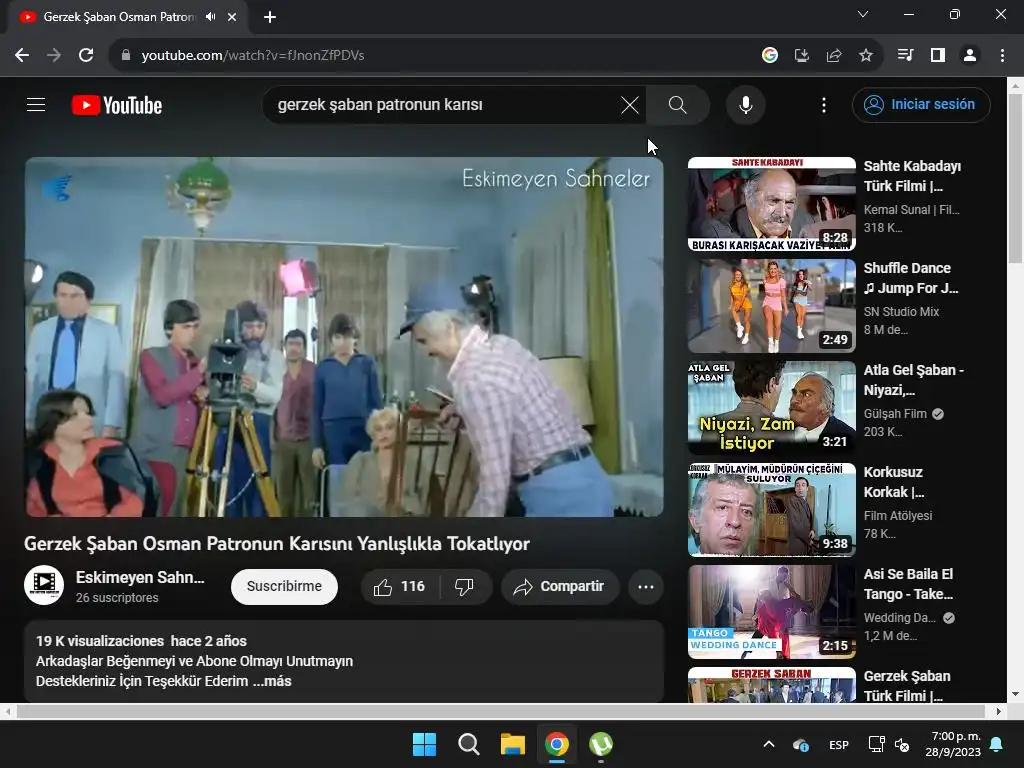Expand description with ...más
This screenshot has height=768, width=1024.
(272, 681)
